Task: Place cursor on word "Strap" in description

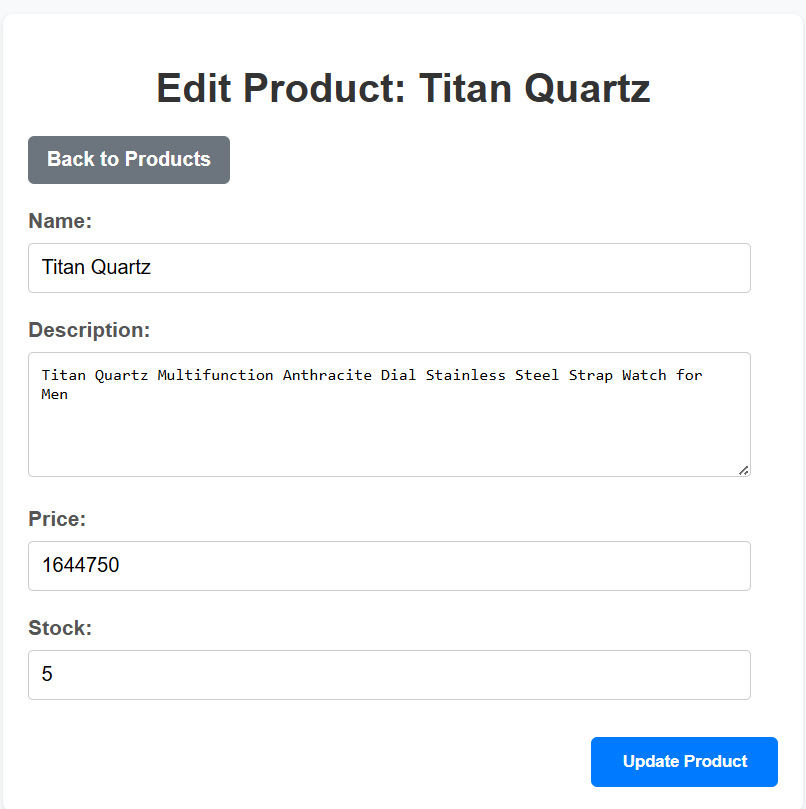Action: [591, 375]
